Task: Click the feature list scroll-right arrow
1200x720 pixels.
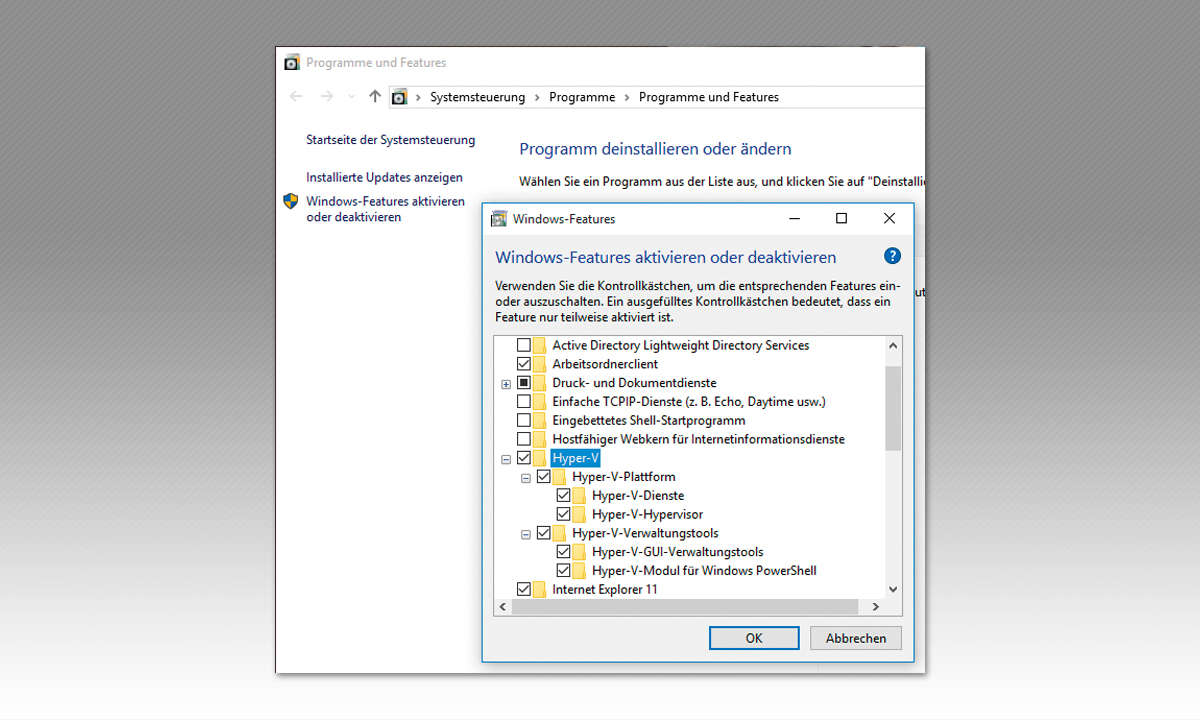Action: click(875, 606)
